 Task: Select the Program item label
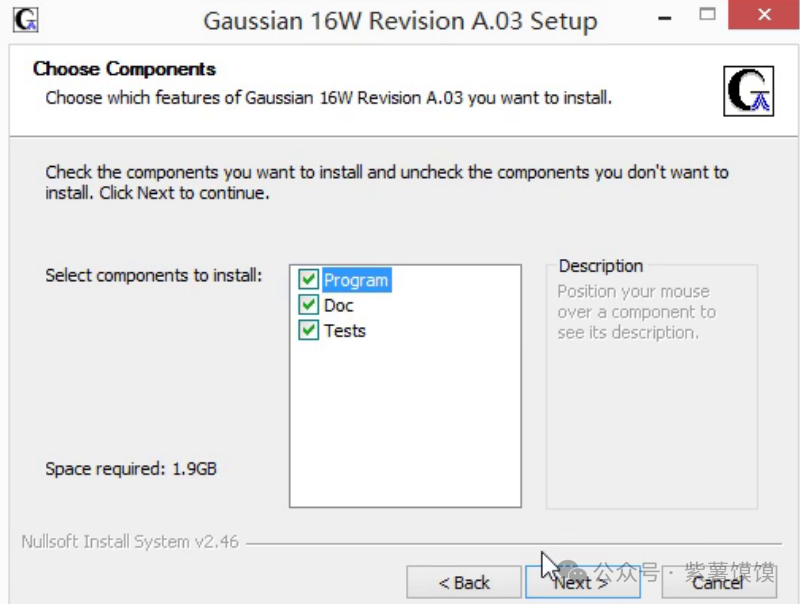point(355,281)
